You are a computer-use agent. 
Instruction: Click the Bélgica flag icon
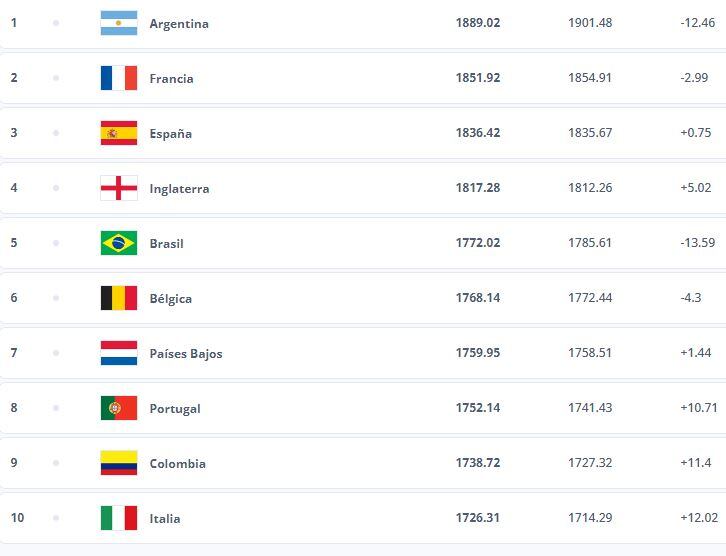[x=119, y=298]
